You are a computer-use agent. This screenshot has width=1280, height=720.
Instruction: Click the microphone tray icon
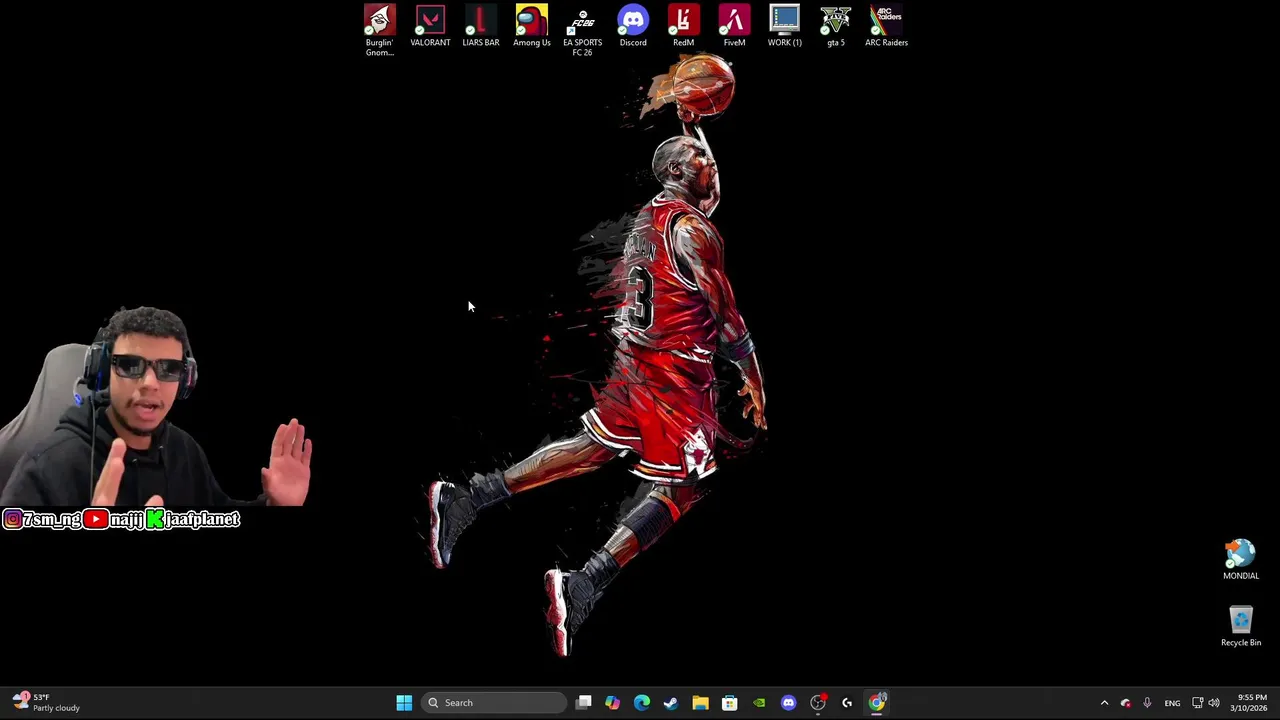pos(1147,703)
